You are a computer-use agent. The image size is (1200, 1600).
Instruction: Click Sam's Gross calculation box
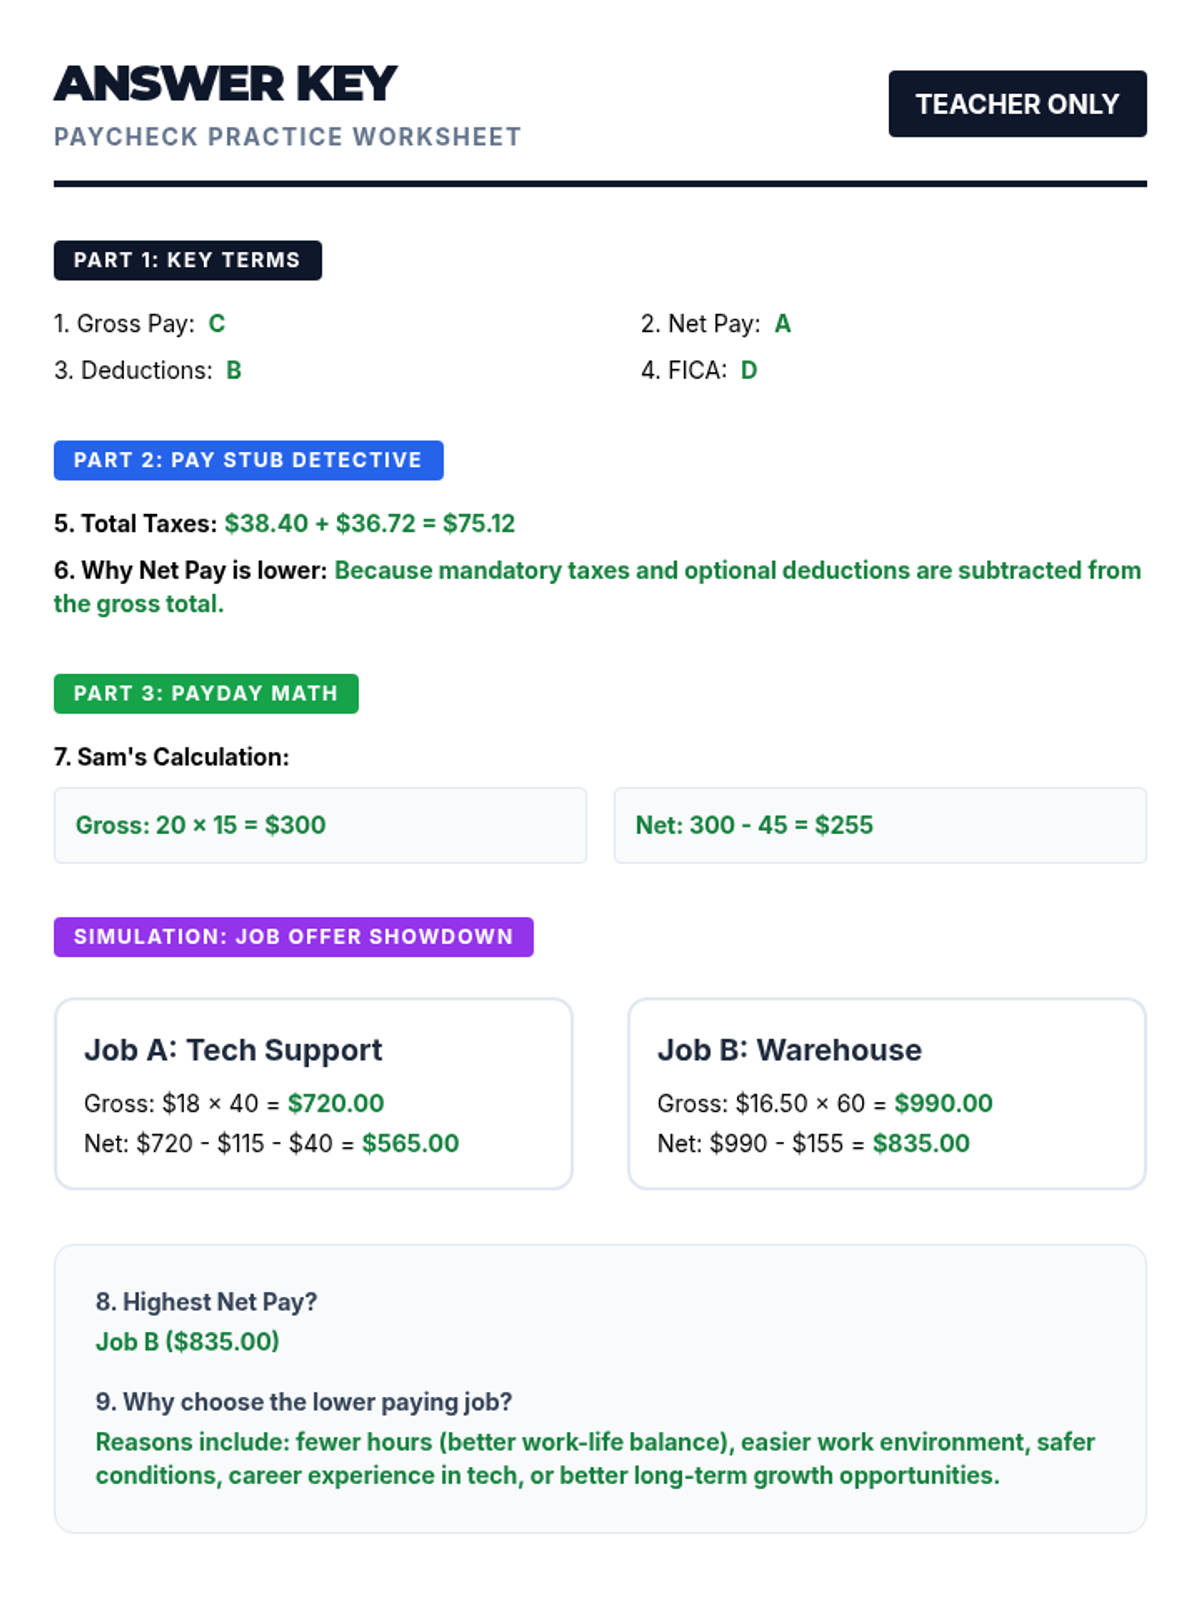pos(320,825)
